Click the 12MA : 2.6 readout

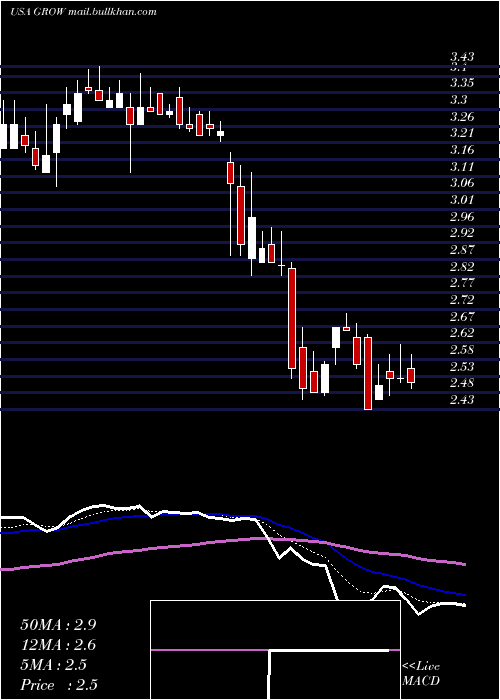(58, 645)
